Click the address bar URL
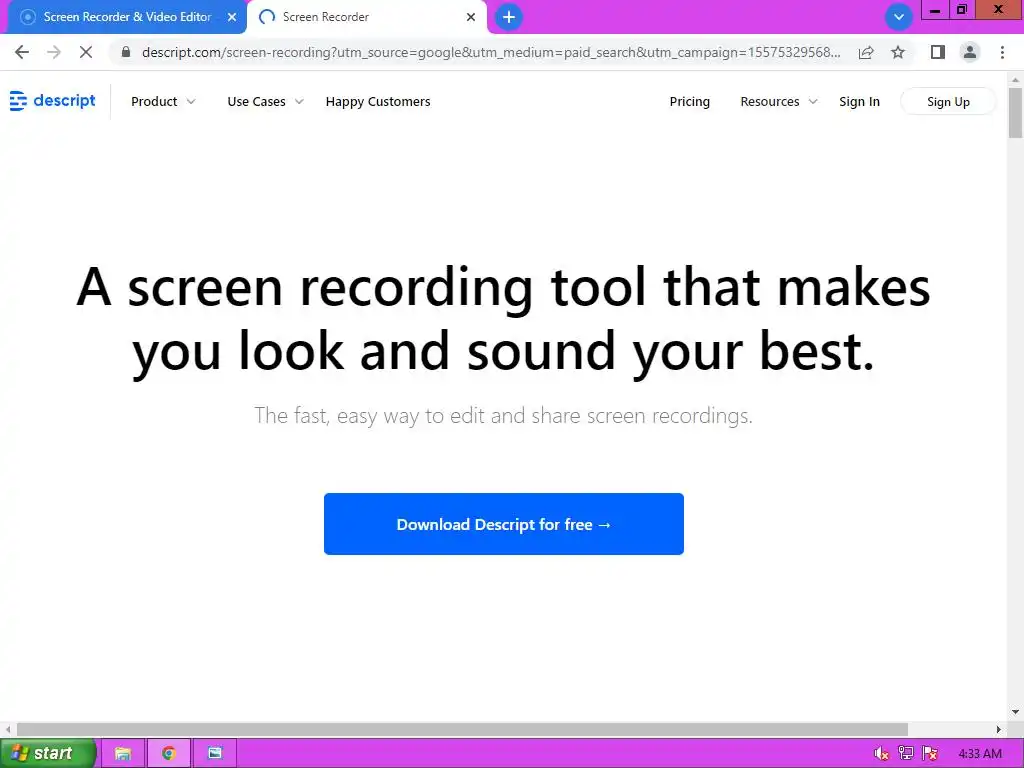Viewport: 1024px width, 768px height. [490, 52]
